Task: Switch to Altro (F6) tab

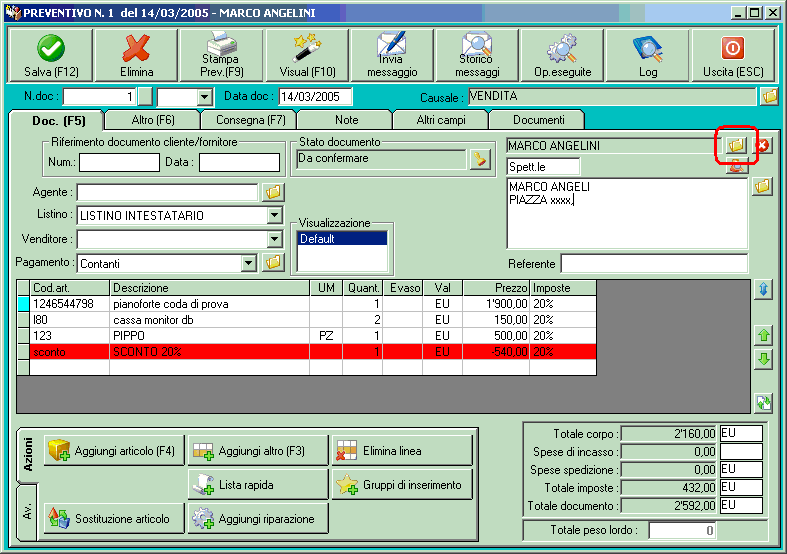Action: click(x=153, y=120)
